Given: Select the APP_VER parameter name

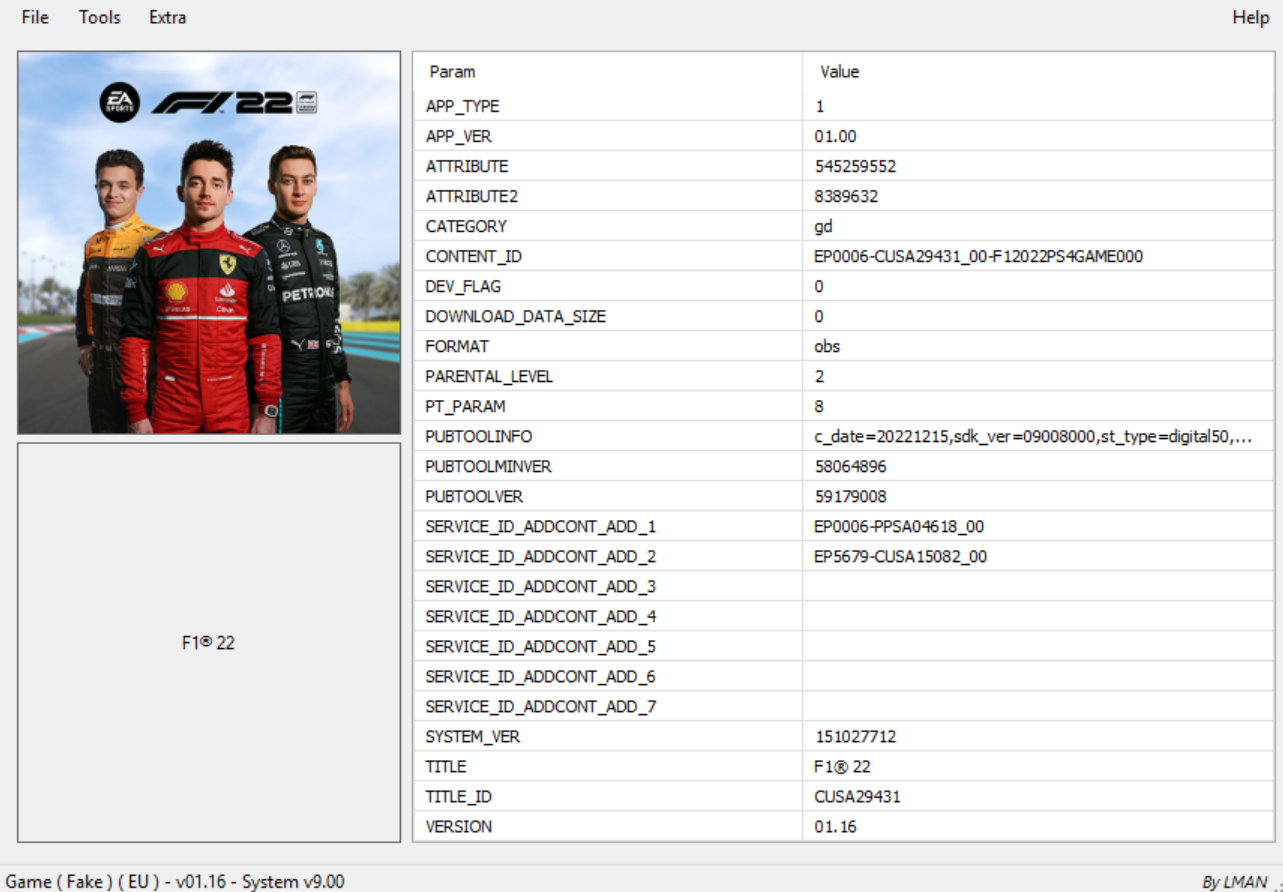Looking at the screenshot, I should (x=459, y=136).
